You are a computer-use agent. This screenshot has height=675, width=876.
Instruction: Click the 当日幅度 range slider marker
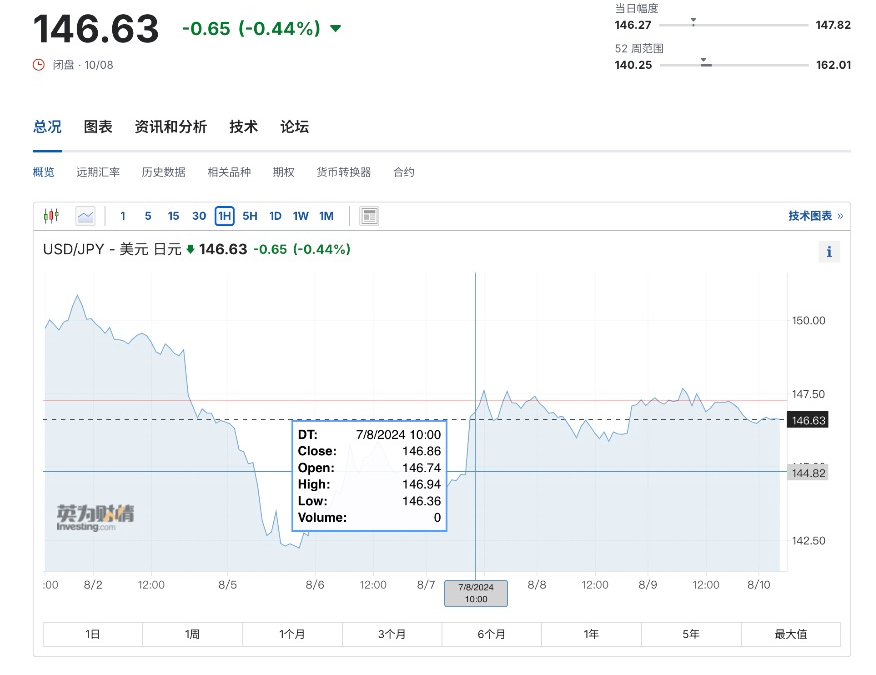click(693, 22)
